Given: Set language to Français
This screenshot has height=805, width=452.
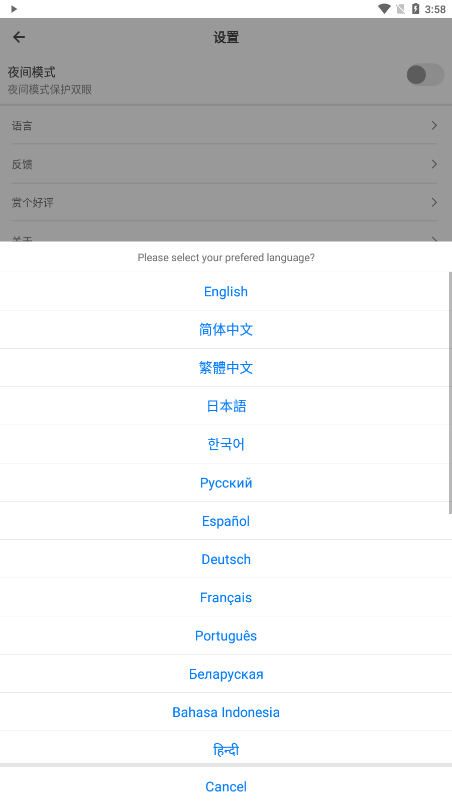Looking at the screenshot, I should [226, 598].
